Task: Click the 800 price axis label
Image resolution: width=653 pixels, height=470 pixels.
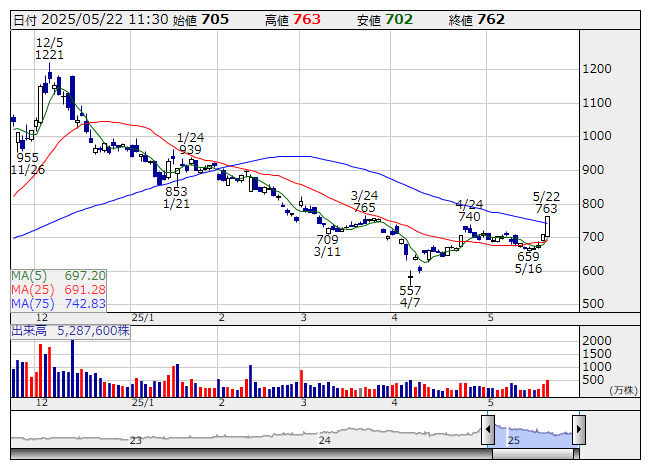Action: pos(593,204)
